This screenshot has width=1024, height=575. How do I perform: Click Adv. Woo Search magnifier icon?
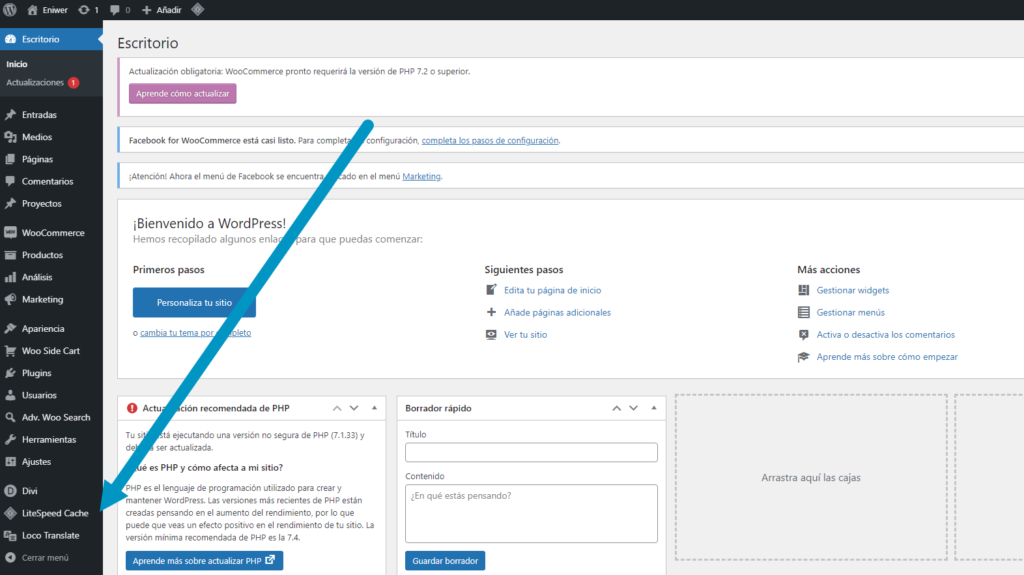click(x=10, y=417)
